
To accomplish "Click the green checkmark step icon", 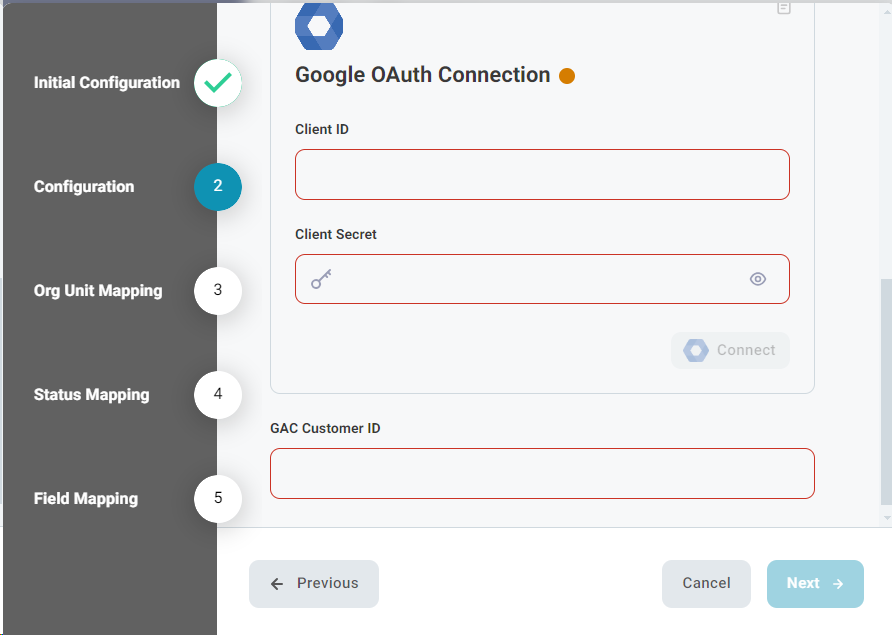I will [218, 83].
